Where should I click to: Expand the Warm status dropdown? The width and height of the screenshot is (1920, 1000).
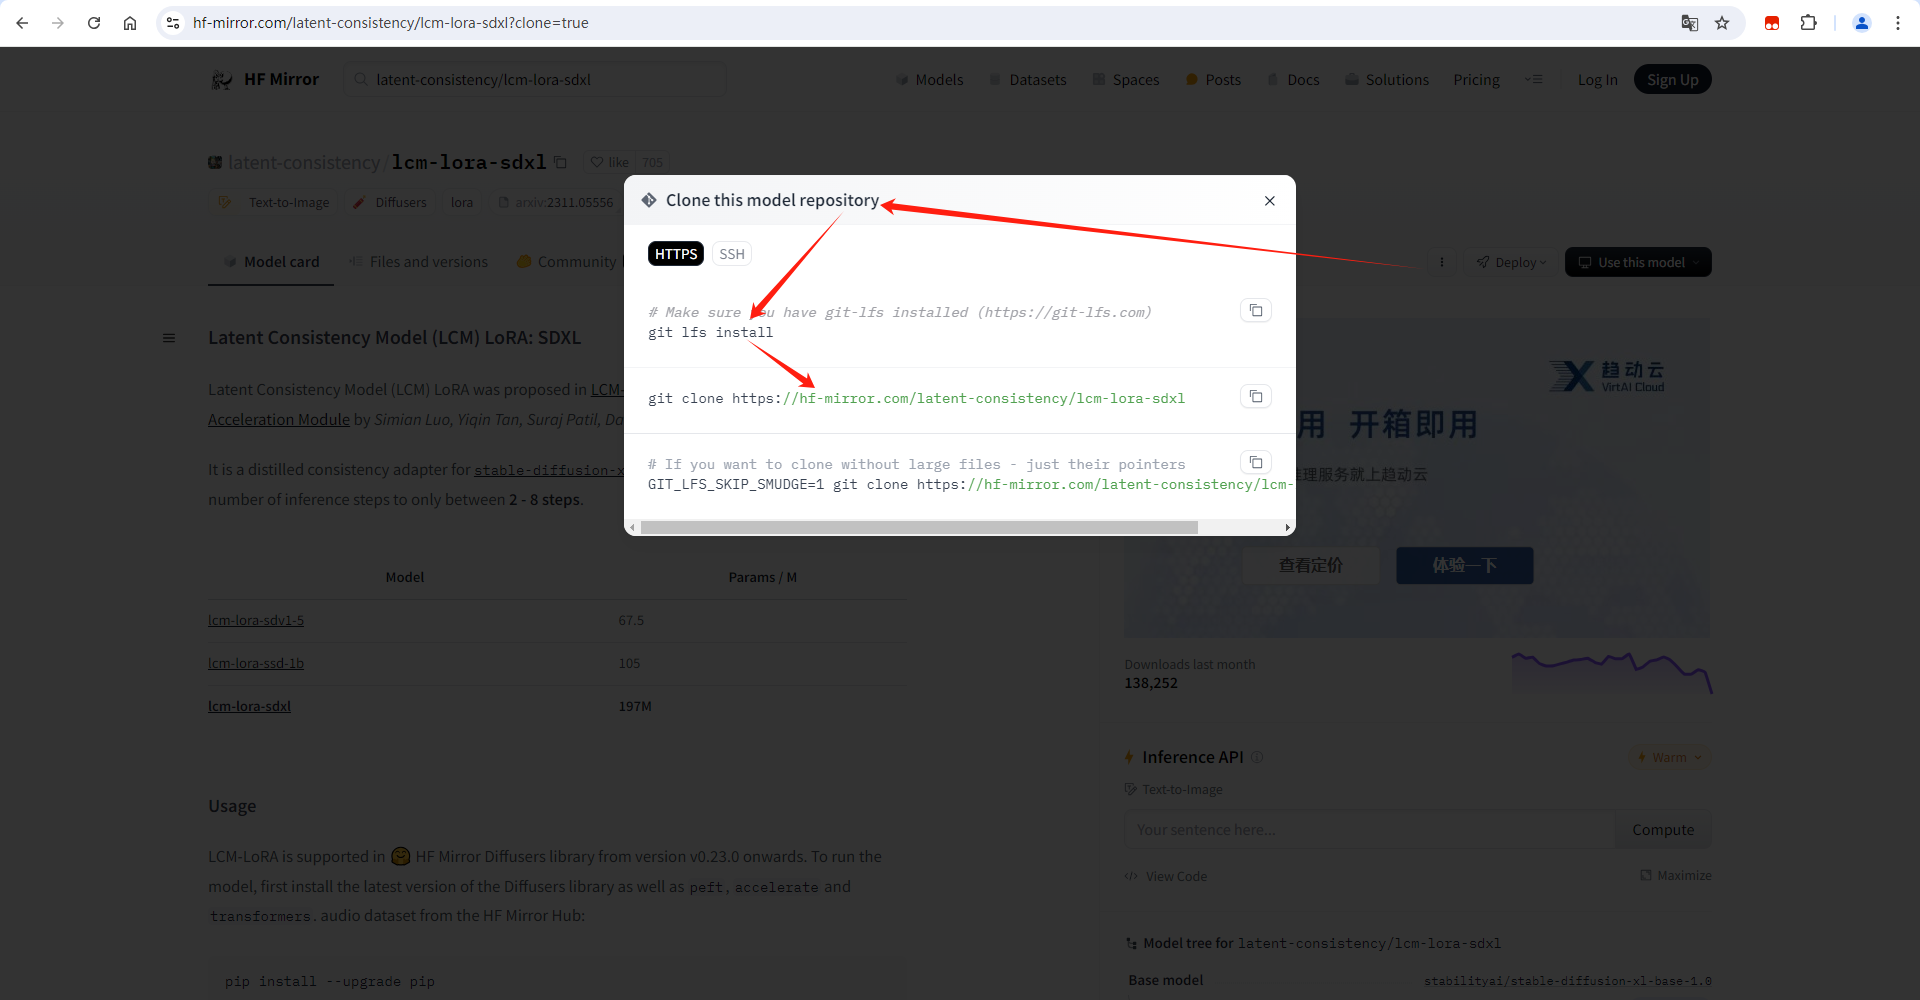[x=1669, y=758]
